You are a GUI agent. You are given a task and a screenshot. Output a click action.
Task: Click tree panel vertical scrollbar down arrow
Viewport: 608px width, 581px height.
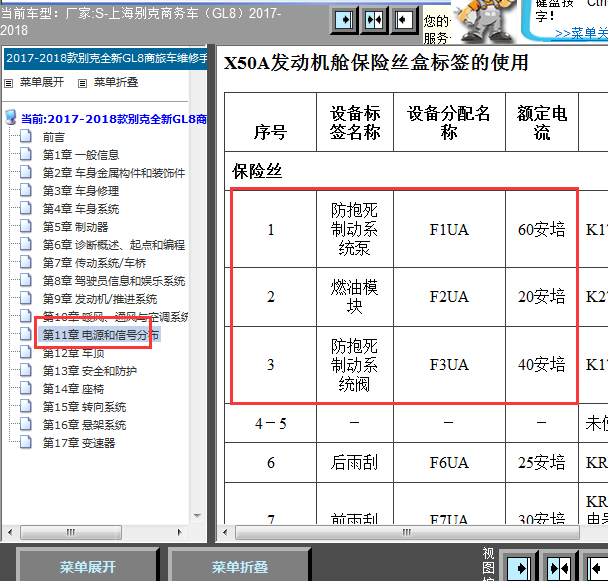[197, 516]
